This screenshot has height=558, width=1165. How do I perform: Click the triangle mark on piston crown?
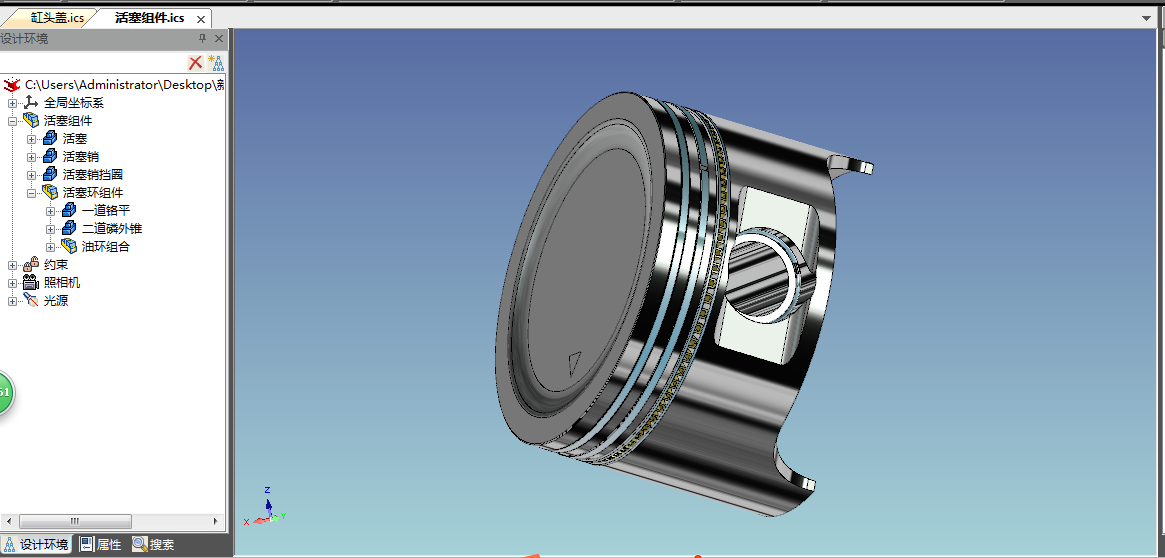click(x=573, y=363)
